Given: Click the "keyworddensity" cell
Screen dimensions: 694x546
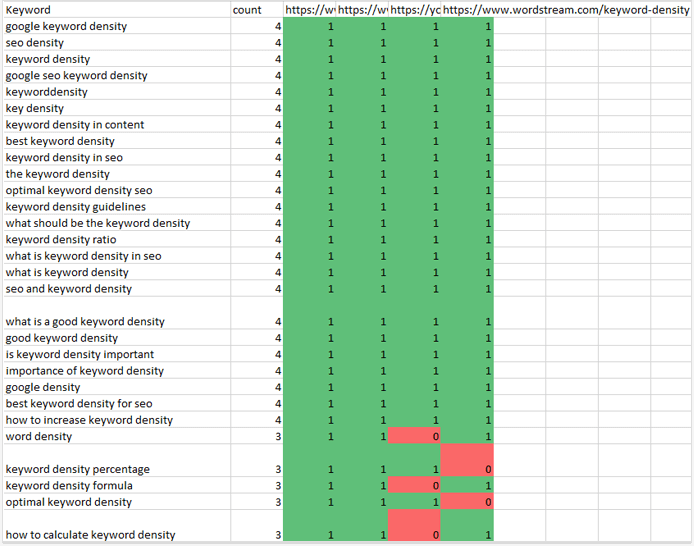Looking at the screenshot, I should [x=117, y=92].
